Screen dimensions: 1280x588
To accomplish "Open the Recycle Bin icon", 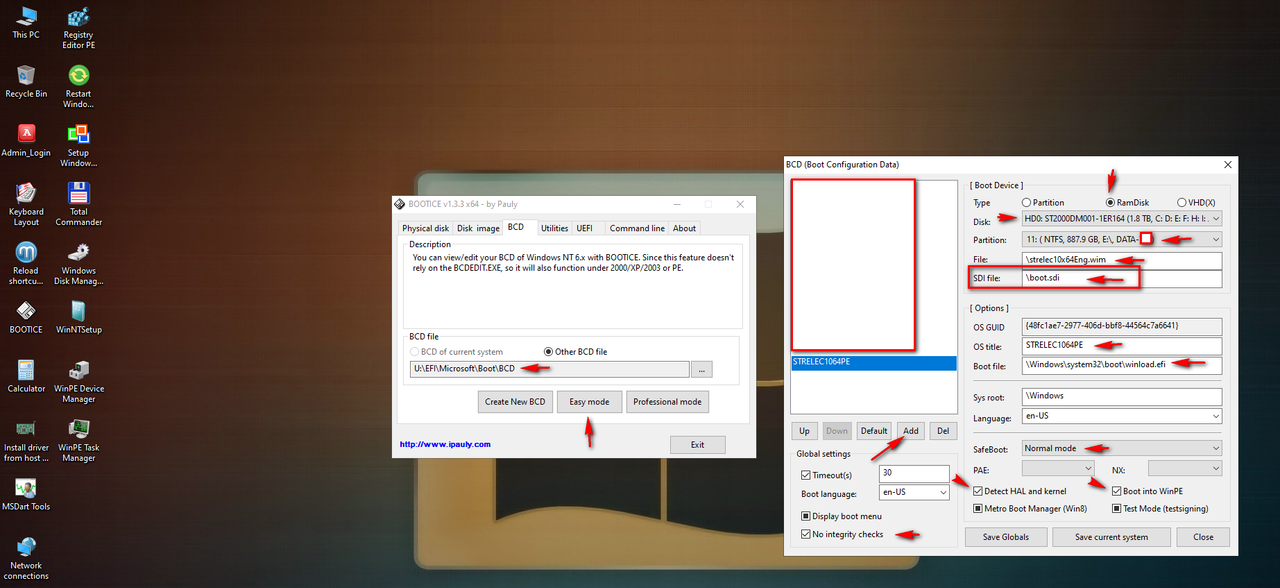I will tap(26, 82).
